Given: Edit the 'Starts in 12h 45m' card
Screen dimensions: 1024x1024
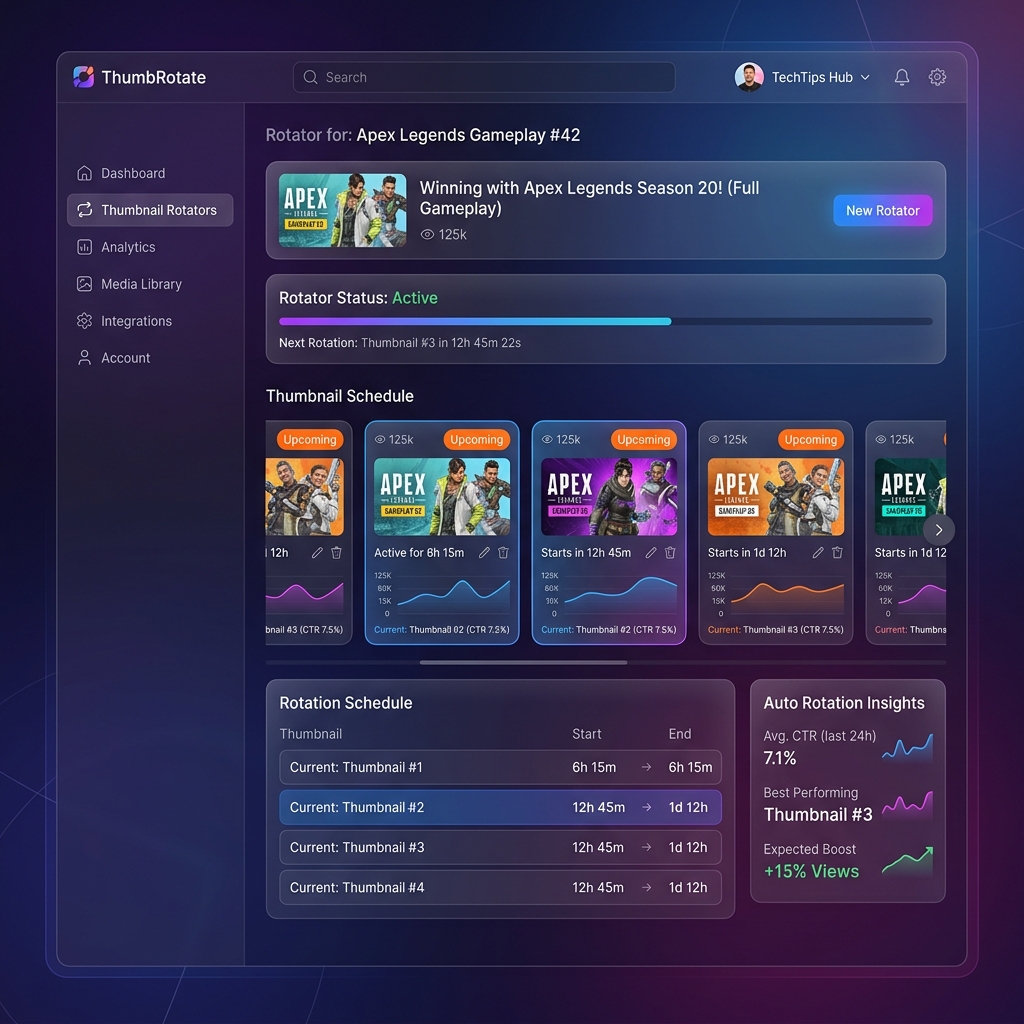Looking at the screenshot, I should [x=651, y=552].
